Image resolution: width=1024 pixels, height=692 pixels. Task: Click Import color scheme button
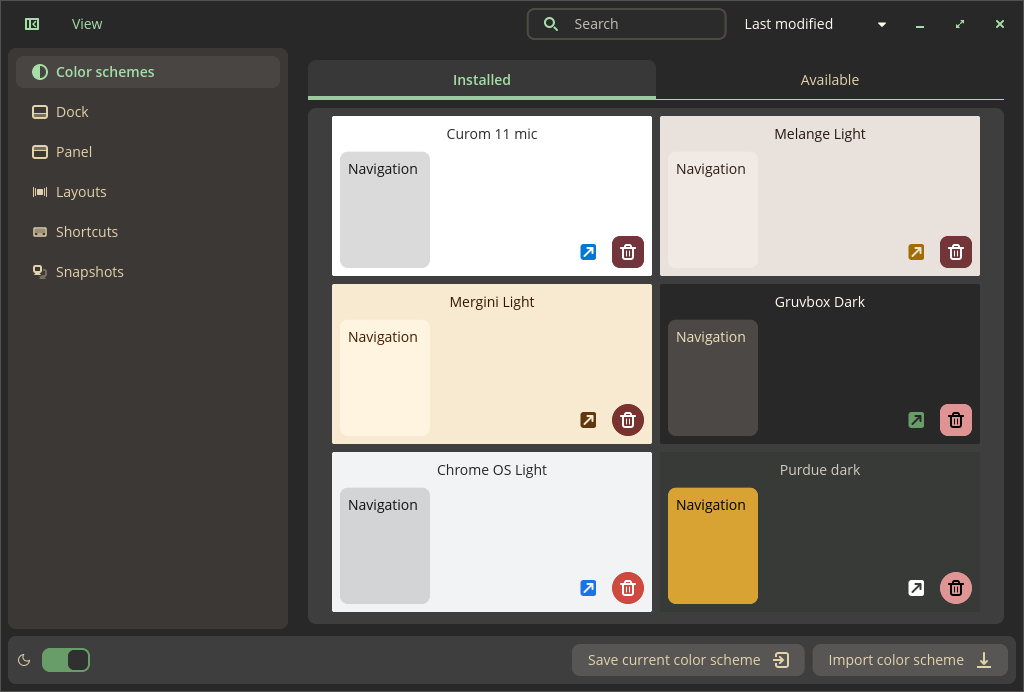(909, 660)
